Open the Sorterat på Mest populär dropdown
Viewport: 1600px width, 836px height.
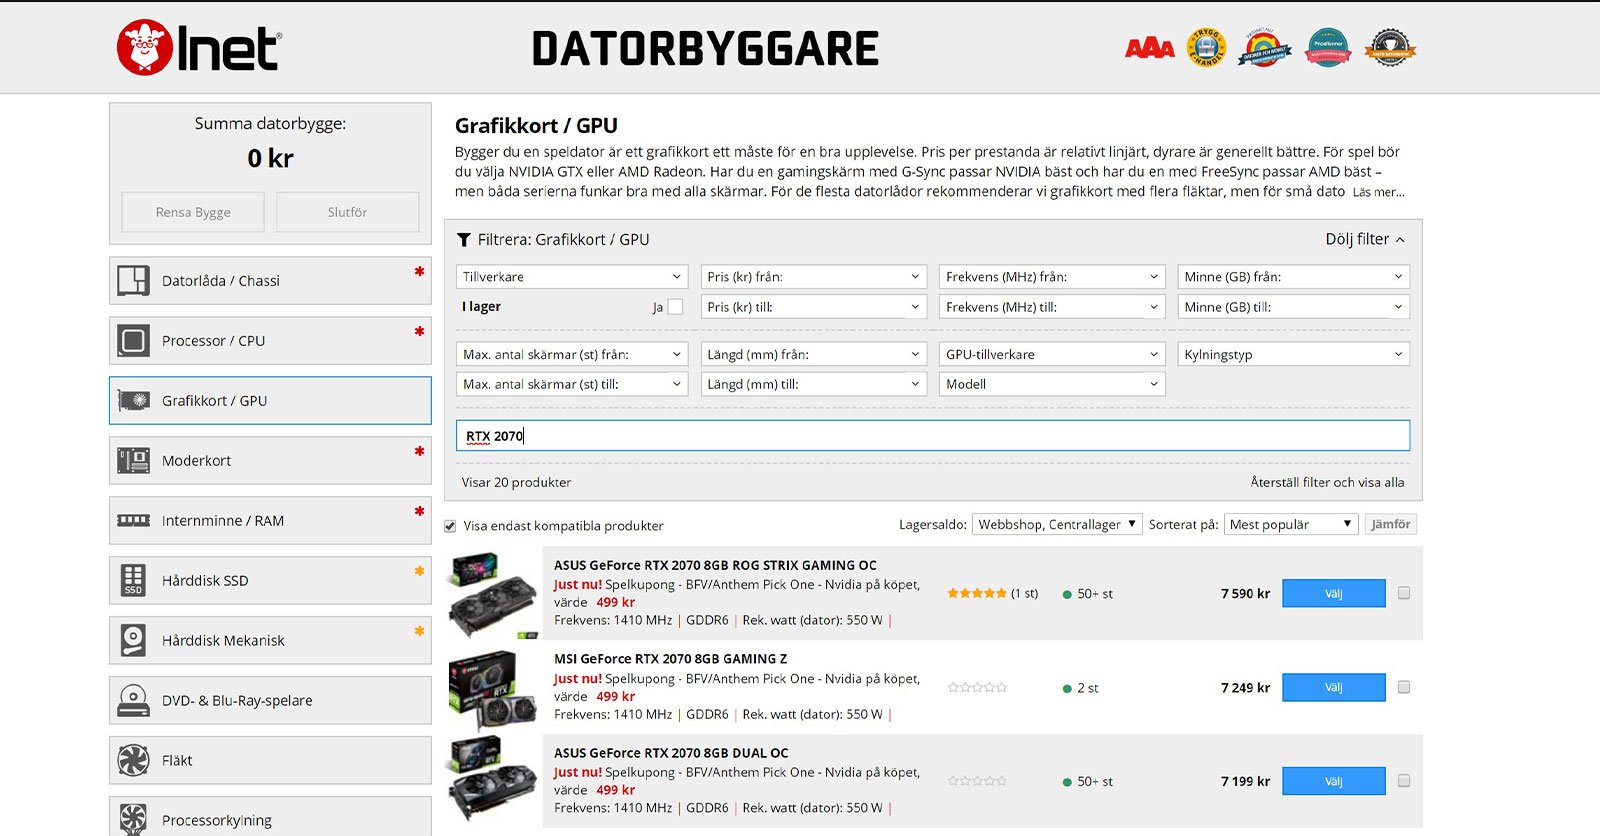pyautogui.click(x=1291, y=525)
